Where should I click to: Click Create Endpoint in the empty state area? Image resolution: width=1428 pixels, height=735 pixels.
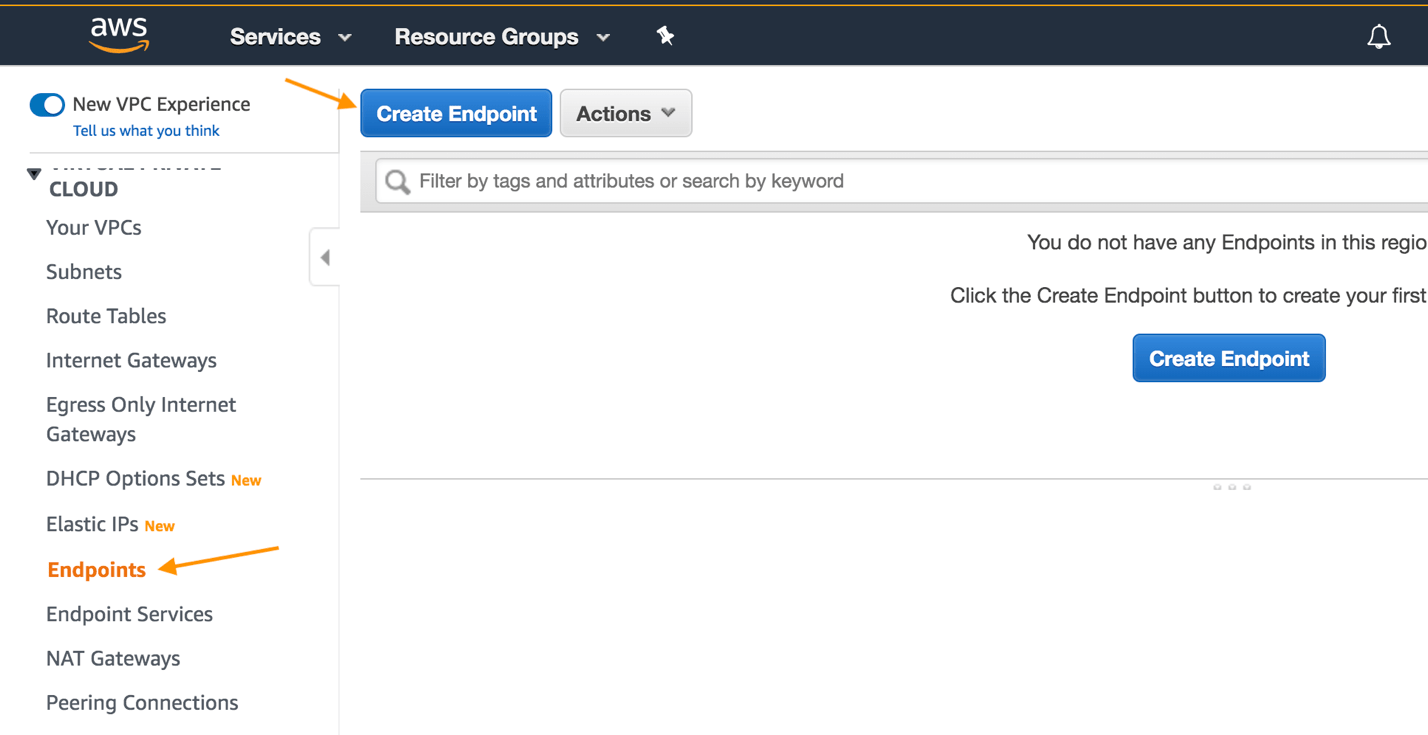(x=1228, y=357)
